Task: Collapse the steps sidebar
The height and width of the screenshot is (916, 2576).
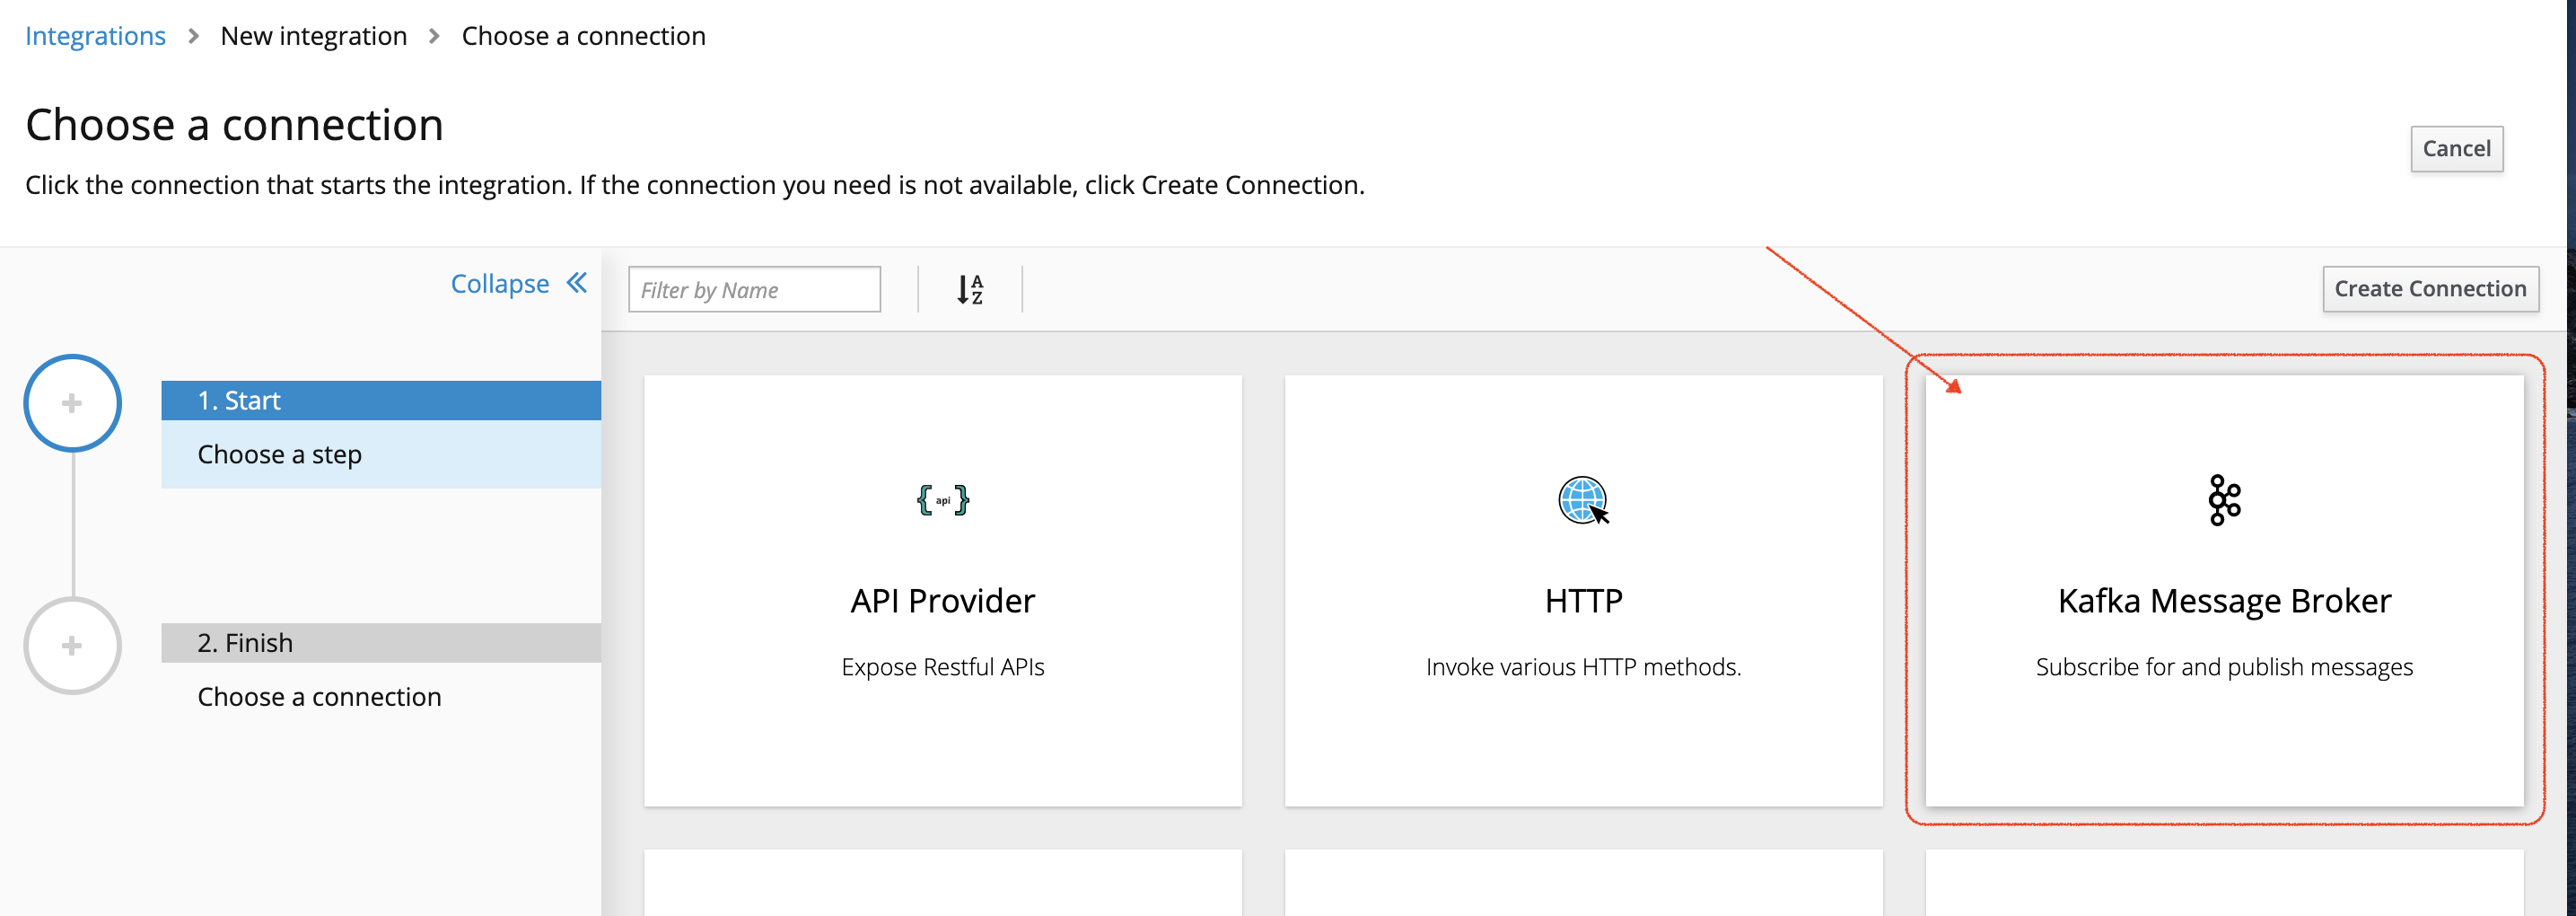Action: click(x=519, y=284)
